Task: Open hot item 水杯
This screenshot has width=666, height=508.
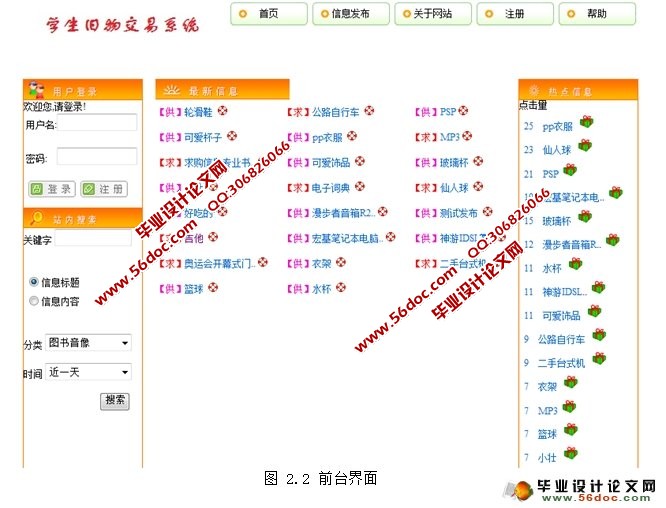Action: pos(552,269)
